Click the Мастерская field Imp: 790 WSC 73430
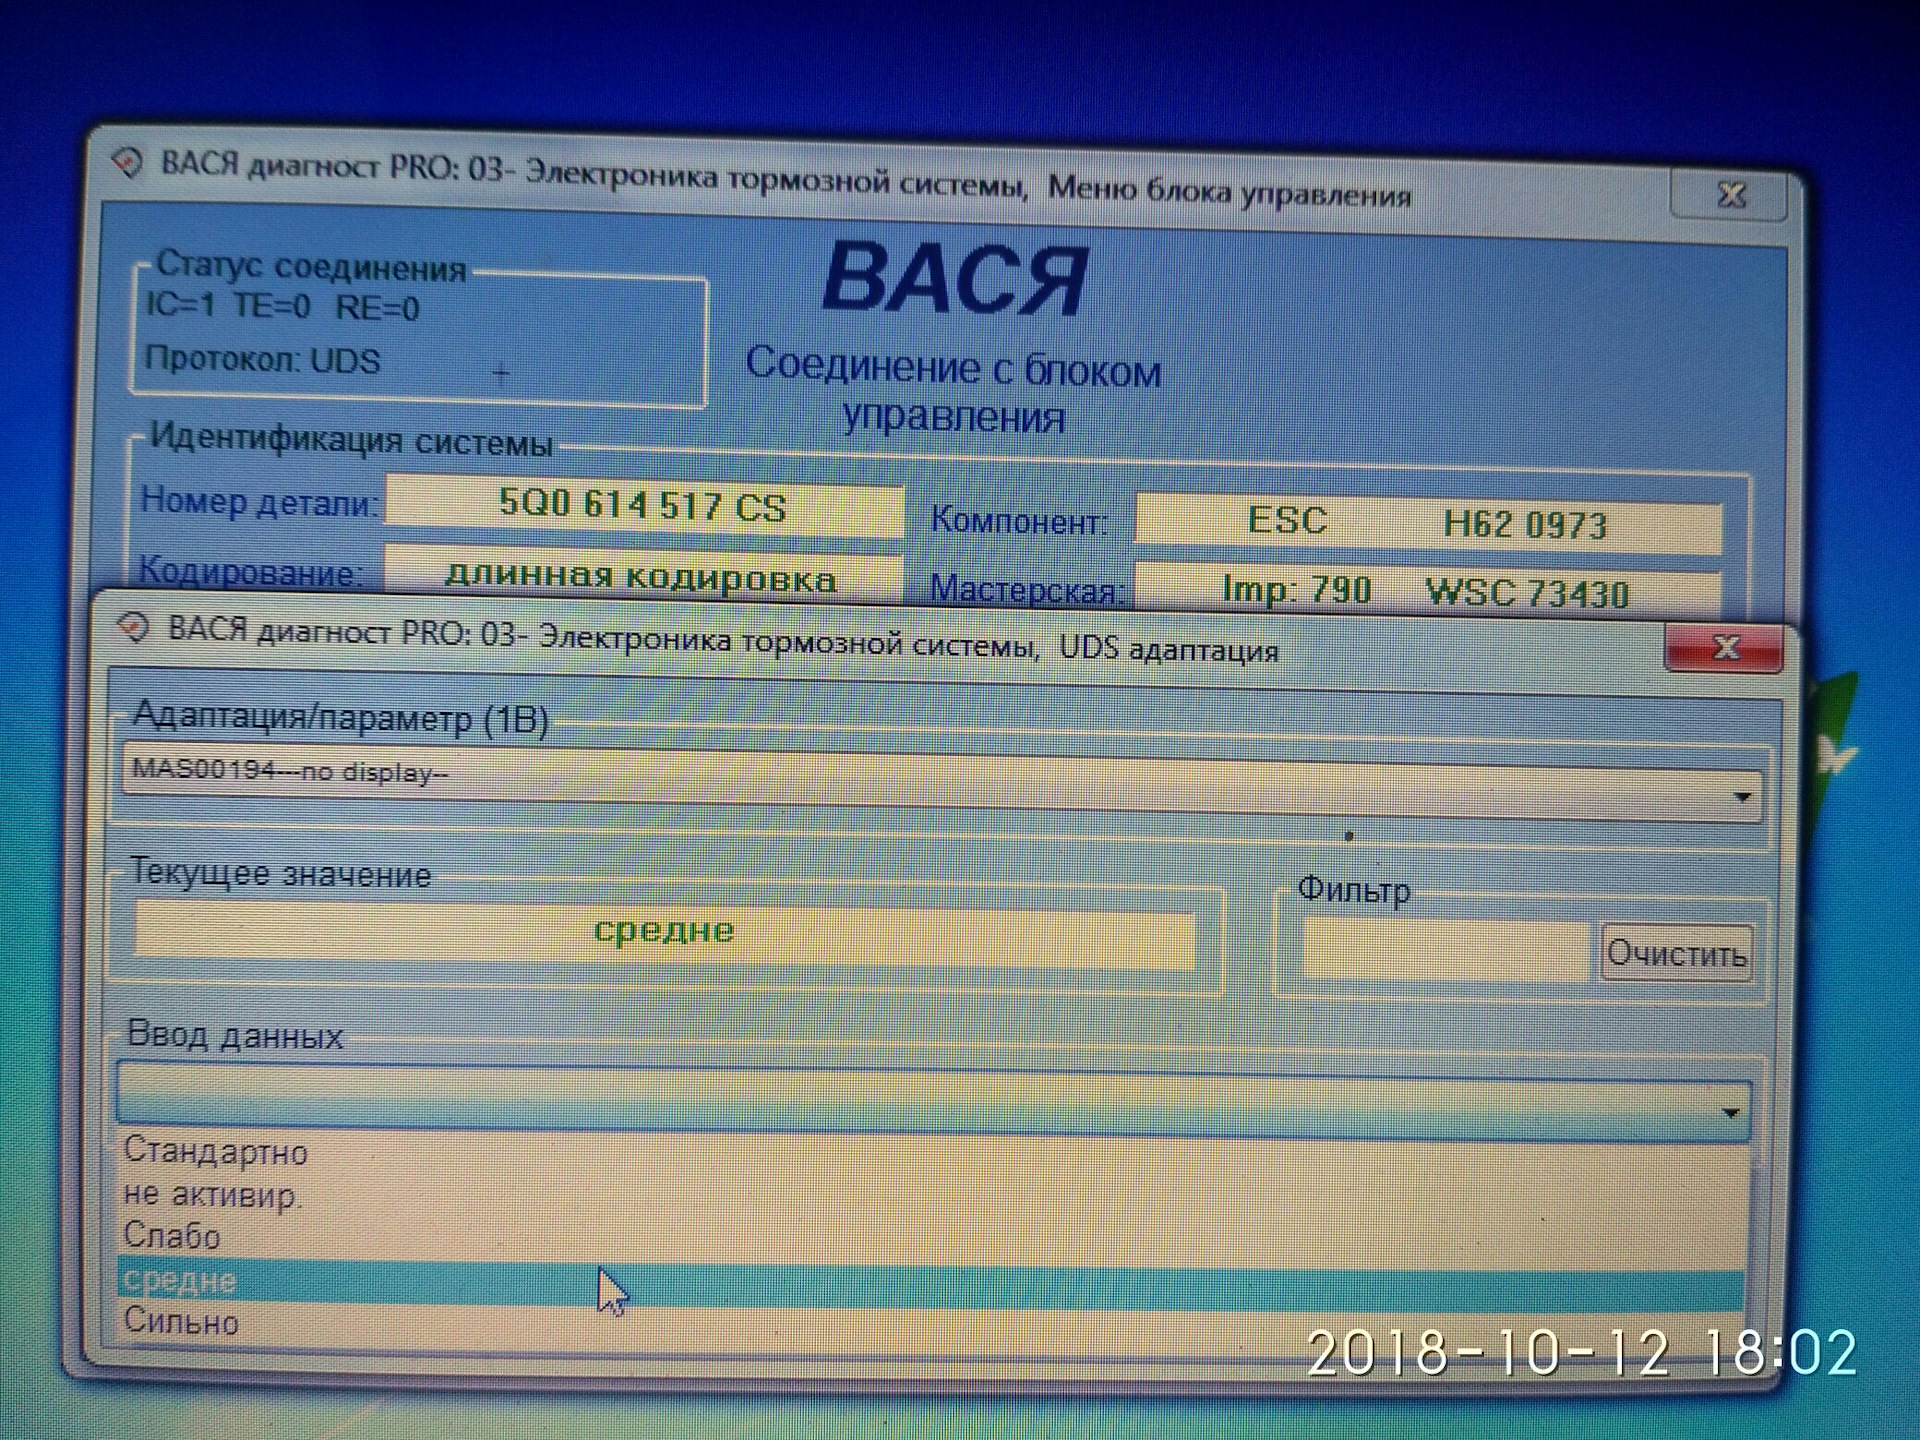The image size is (1920, 1440). coord(1428,590)
